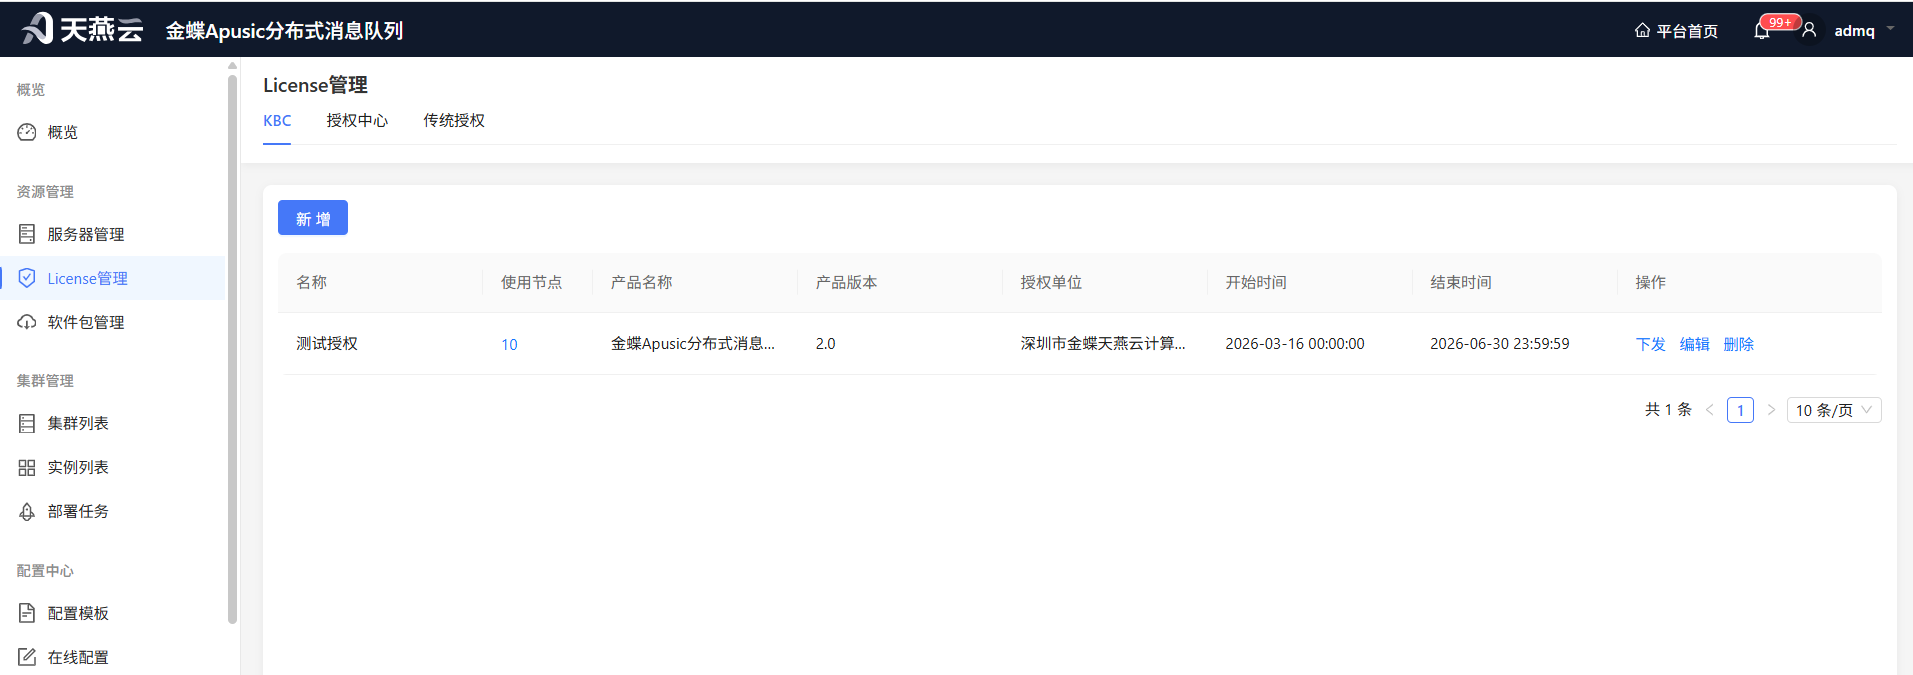Open 概览 menu item

pyautogui.click(x=113, y=132)
